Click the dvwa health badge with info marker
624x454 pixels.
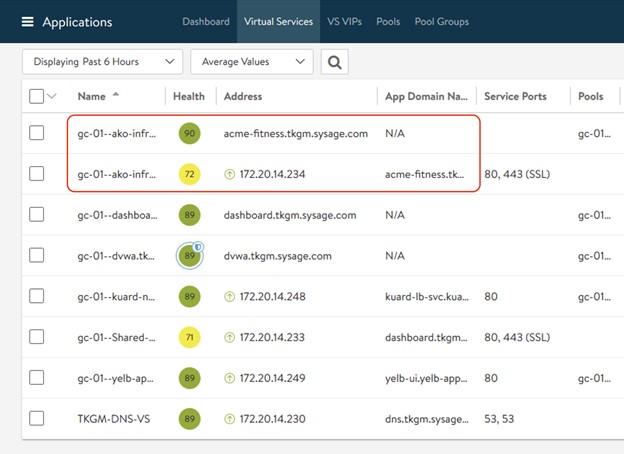click(189, 256)
